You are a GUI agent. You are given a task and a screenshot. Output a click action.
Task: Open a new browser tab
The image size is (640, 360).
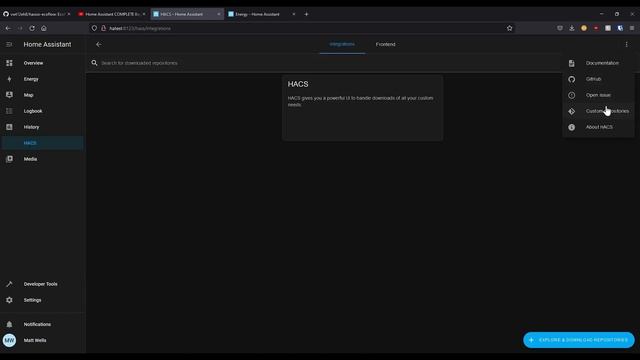[x=306, y=14]
